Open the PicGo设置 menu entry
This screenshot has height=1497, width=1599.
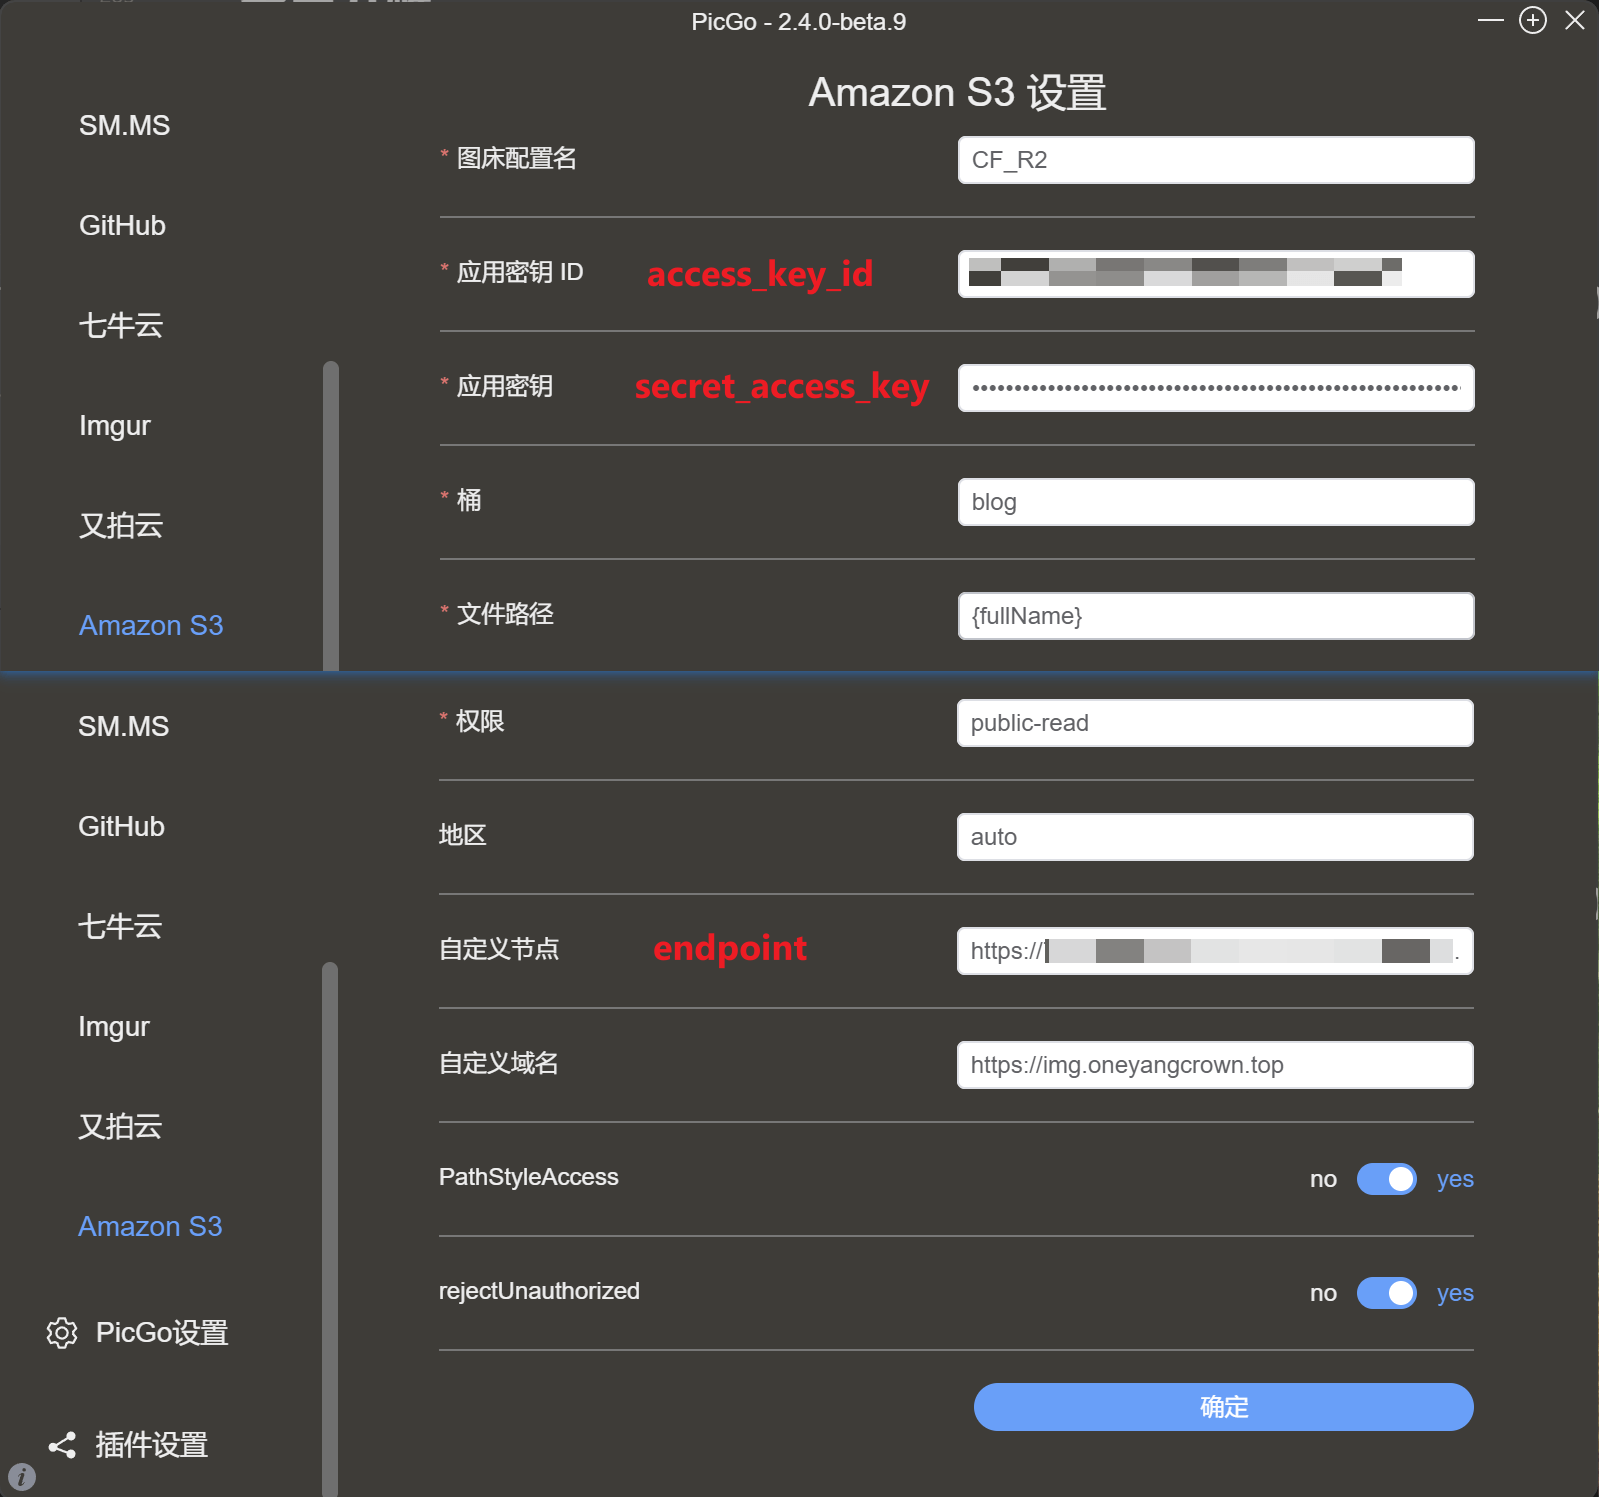point(162,1333)
